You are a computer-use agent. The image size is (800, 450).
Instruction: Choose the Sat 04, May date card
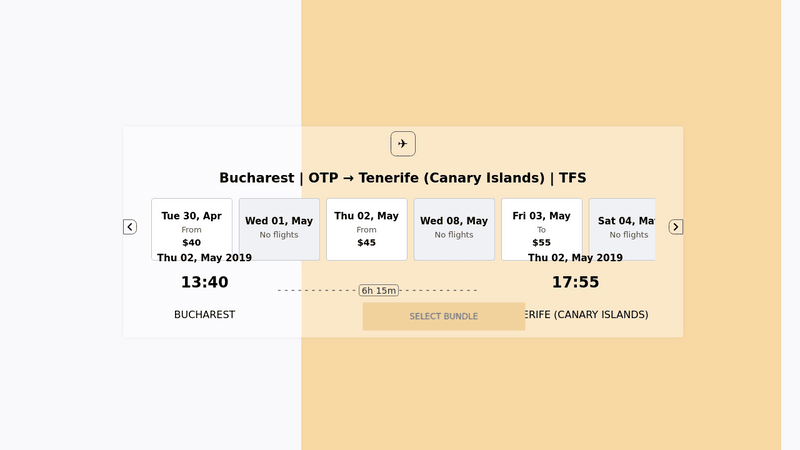[622, 228]
